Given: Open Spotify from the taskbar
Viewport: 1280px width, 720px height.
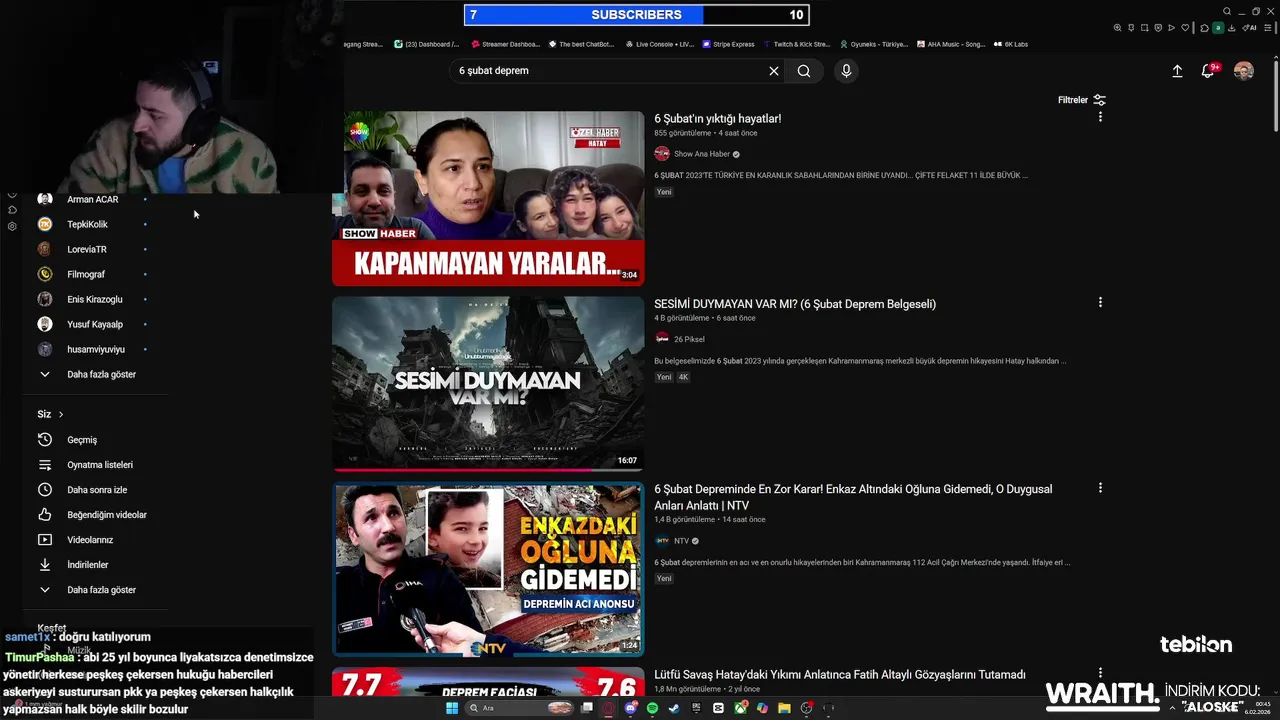Looking at the screenshot, I should [652, 708].
